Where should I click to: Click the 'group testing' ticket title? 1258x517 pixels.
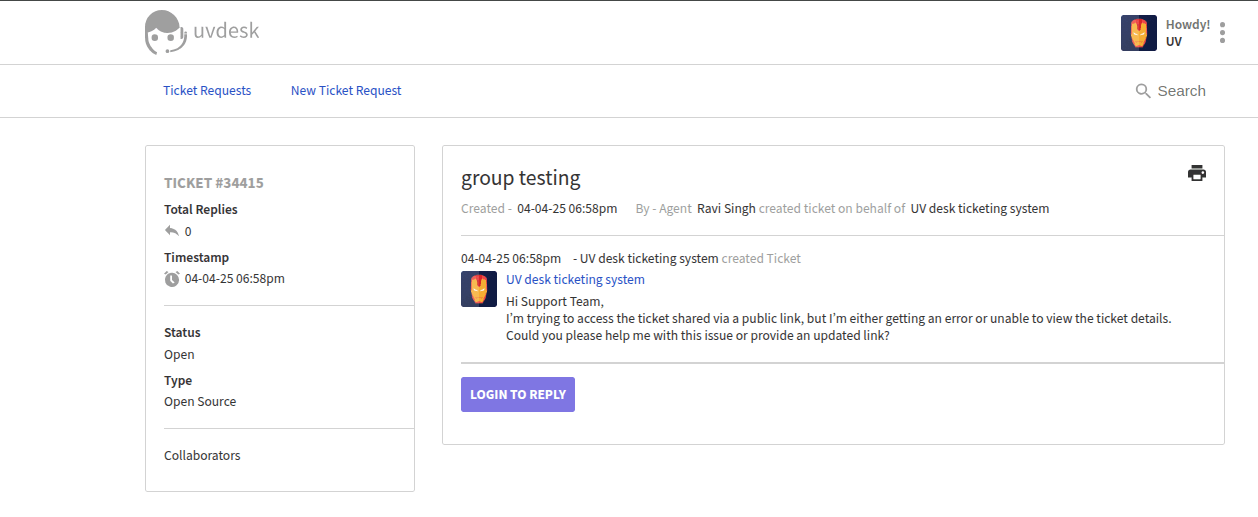521,178
